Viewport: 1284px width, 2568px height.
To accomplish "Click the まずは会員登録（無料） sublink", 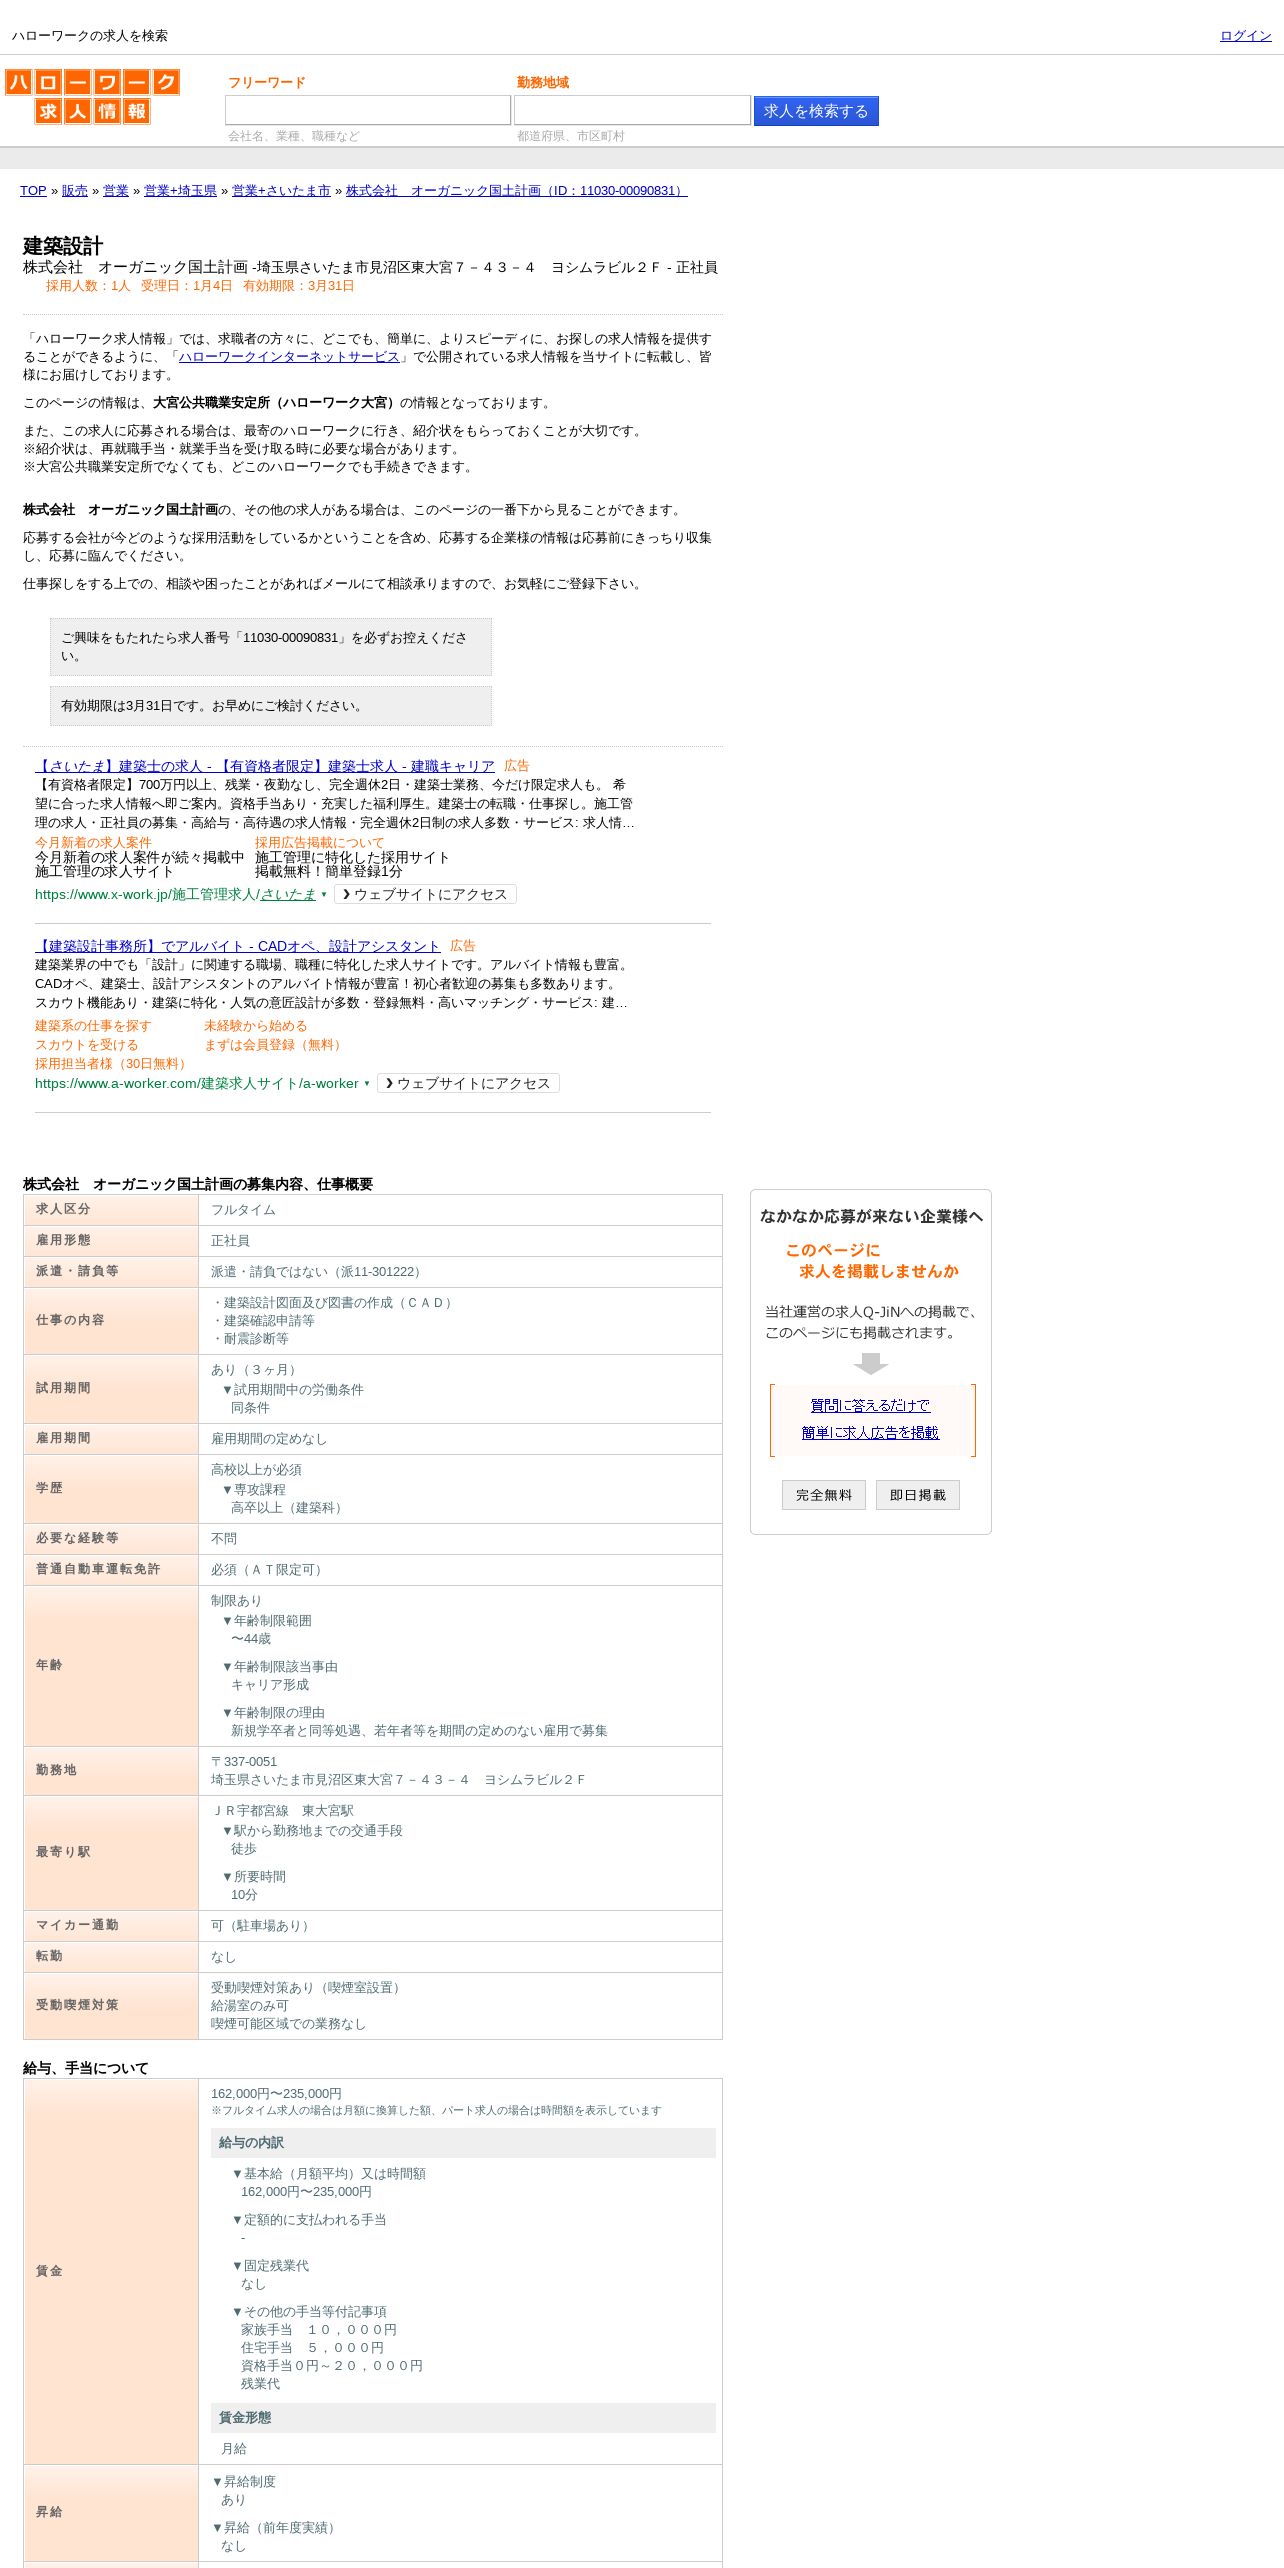I will [275, 1045].
